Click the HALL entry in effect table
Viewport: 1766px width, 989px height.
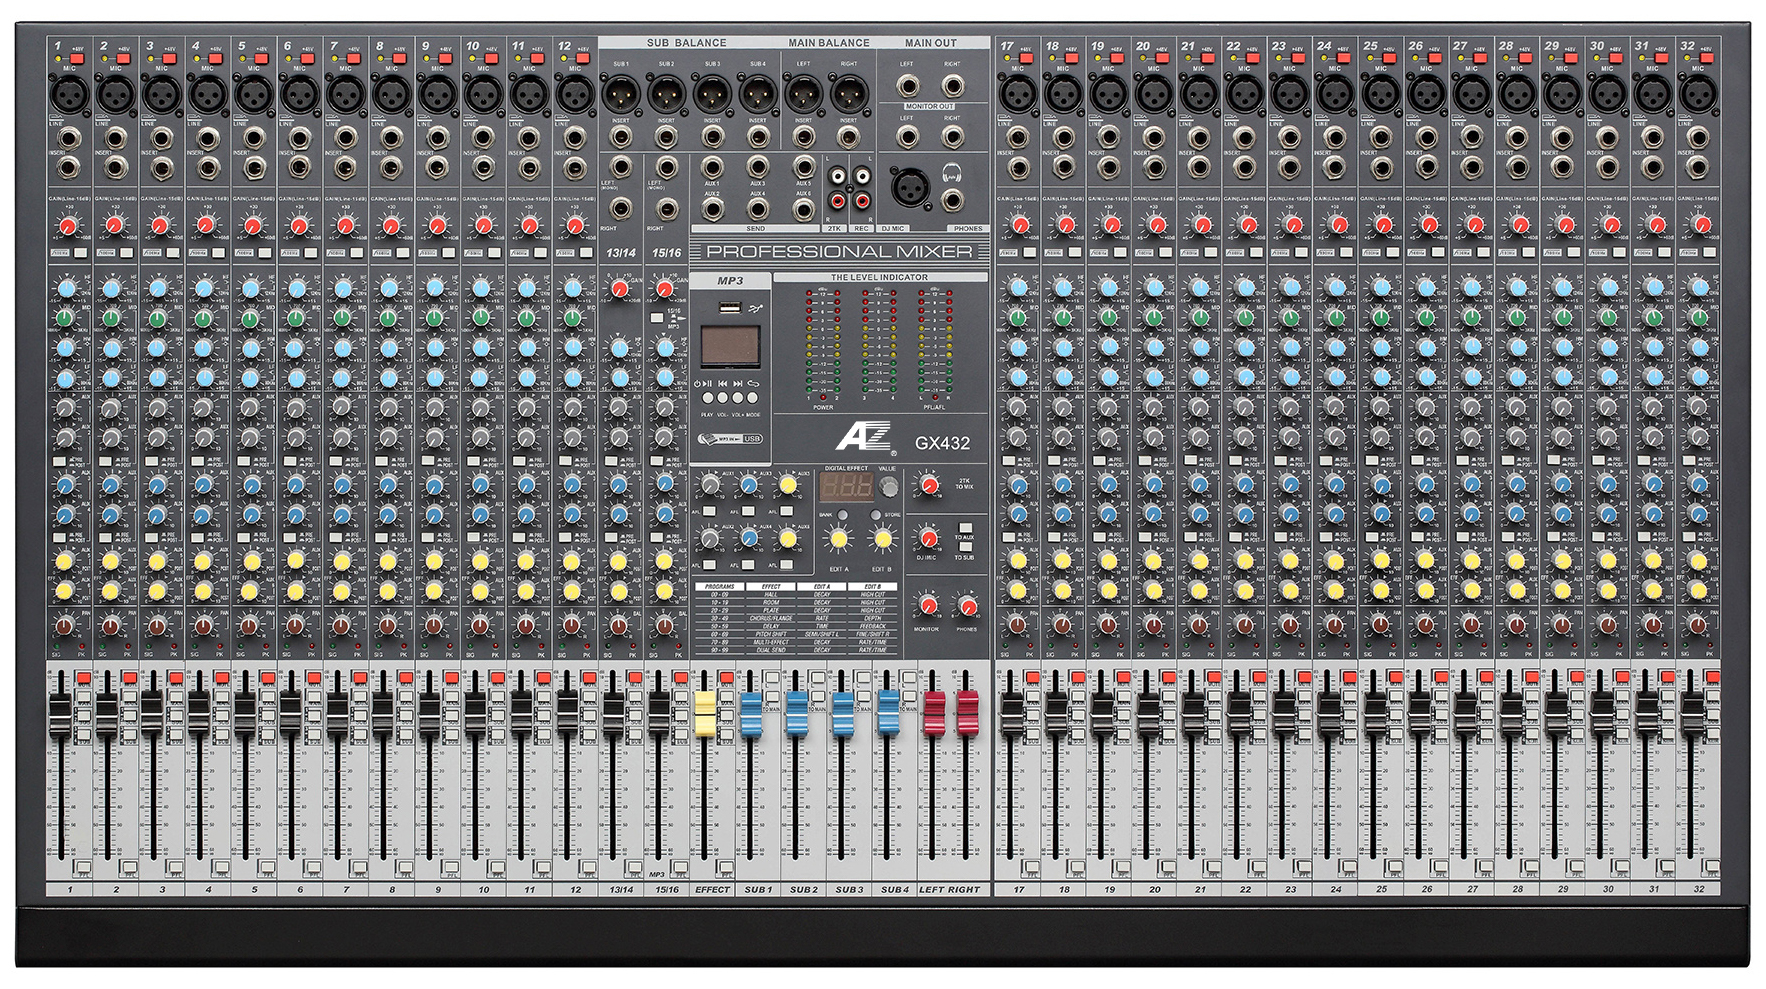771,595
